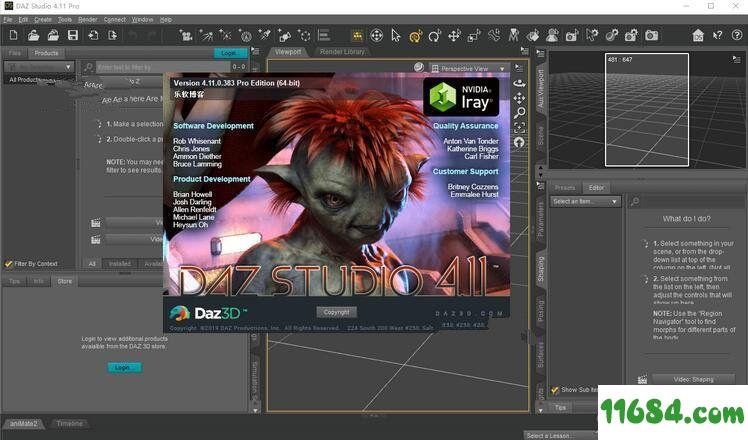Open the Shaping vertical side tab
The height and width of the screenshot is (440, 748).
[x=540, y=271]
